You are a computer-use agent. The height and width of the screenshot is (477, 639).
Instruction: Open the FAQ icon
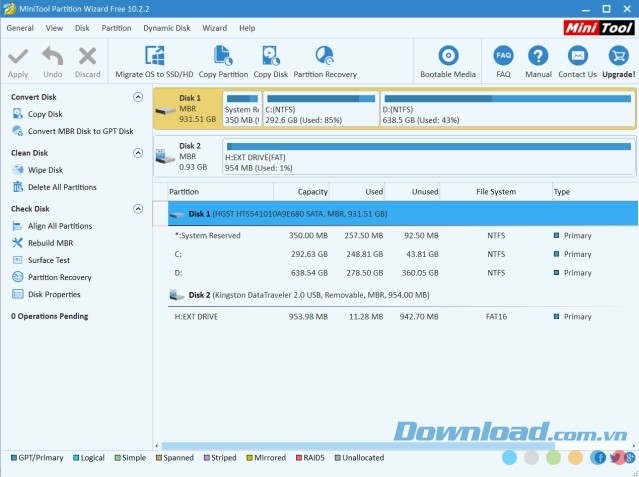[x=503, y=55]
